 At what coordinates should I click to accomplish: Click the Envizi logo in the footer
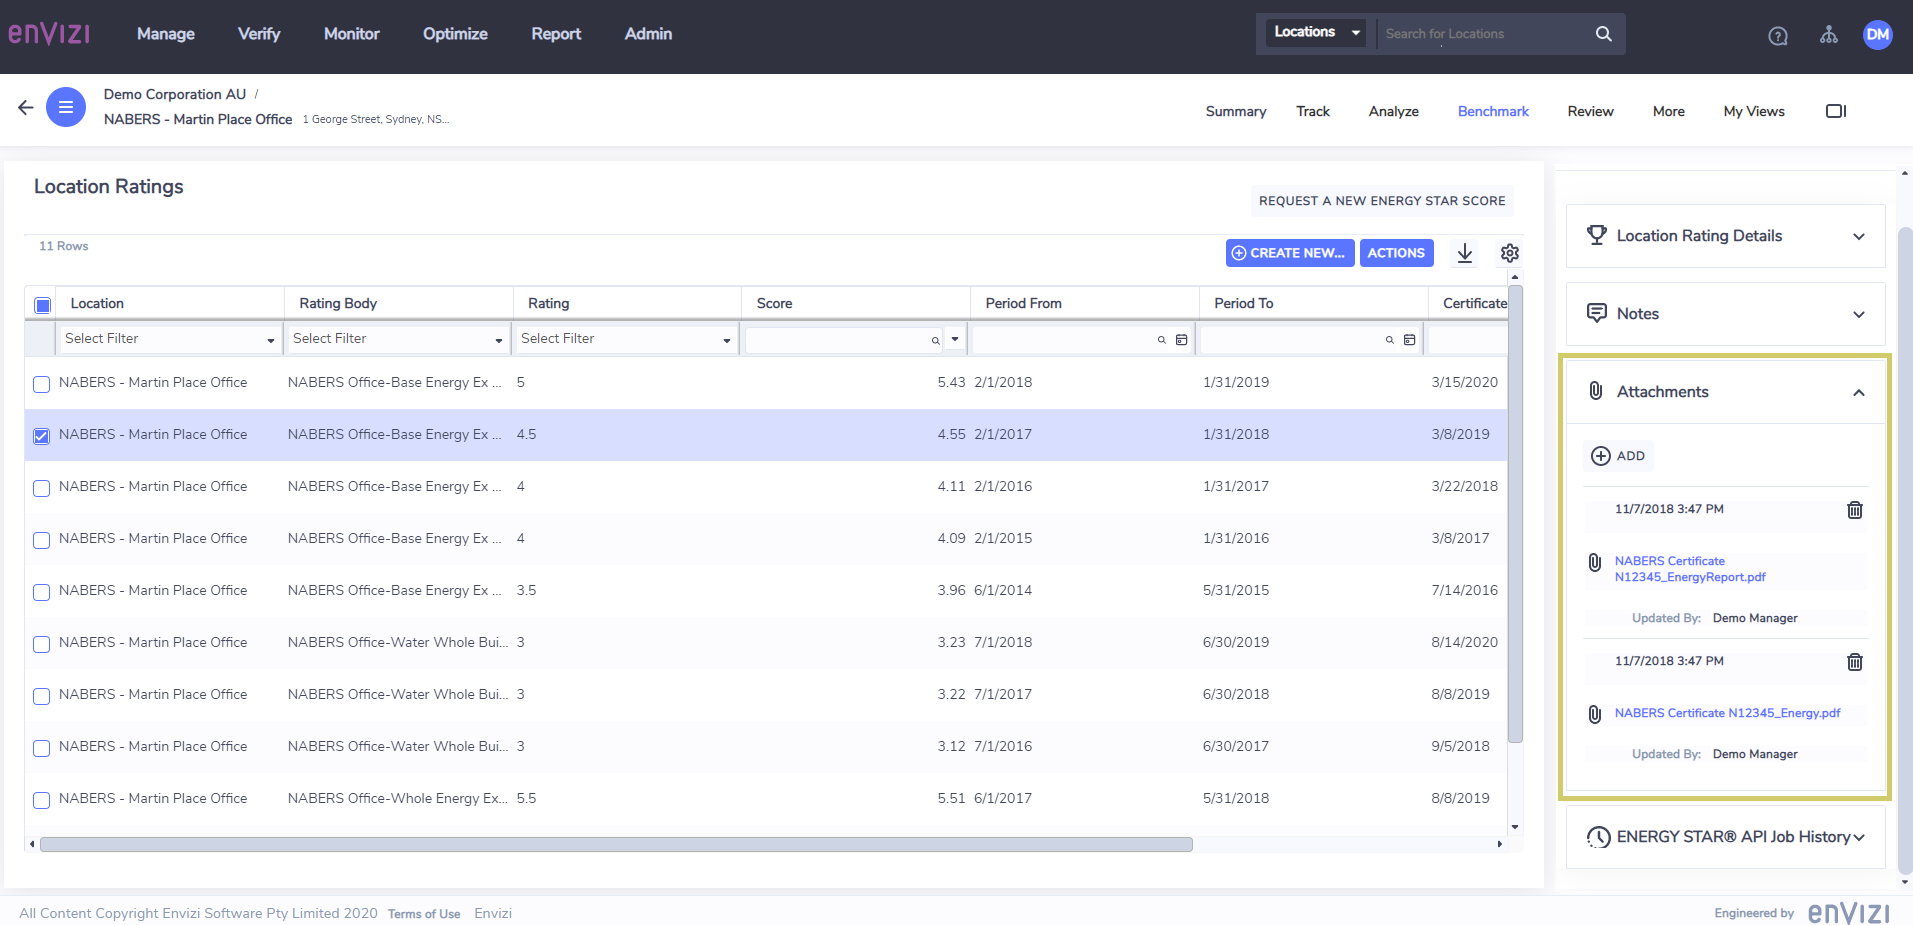coord(1849,913)
